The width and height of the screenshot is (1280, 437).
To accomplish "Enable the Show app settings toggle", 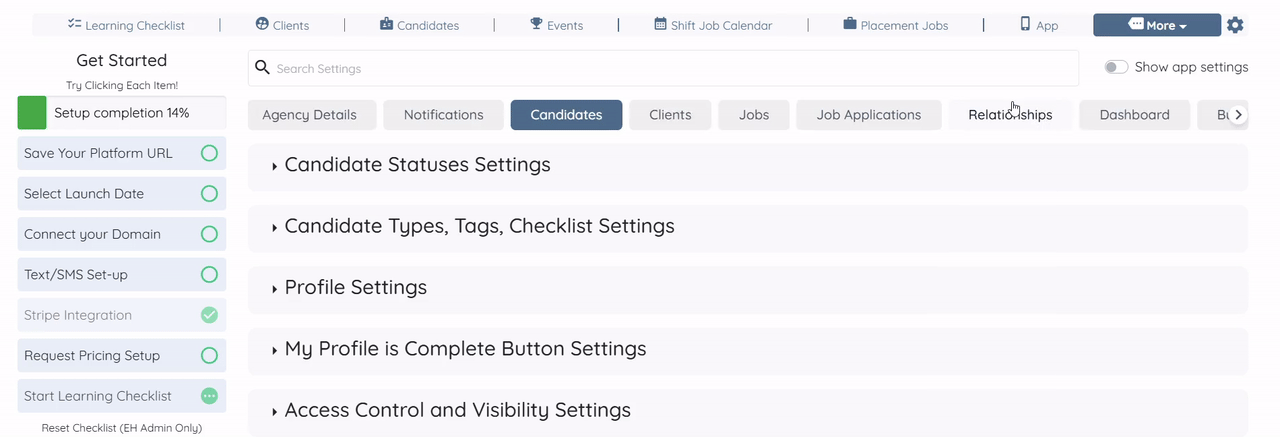I will 1116,67.
